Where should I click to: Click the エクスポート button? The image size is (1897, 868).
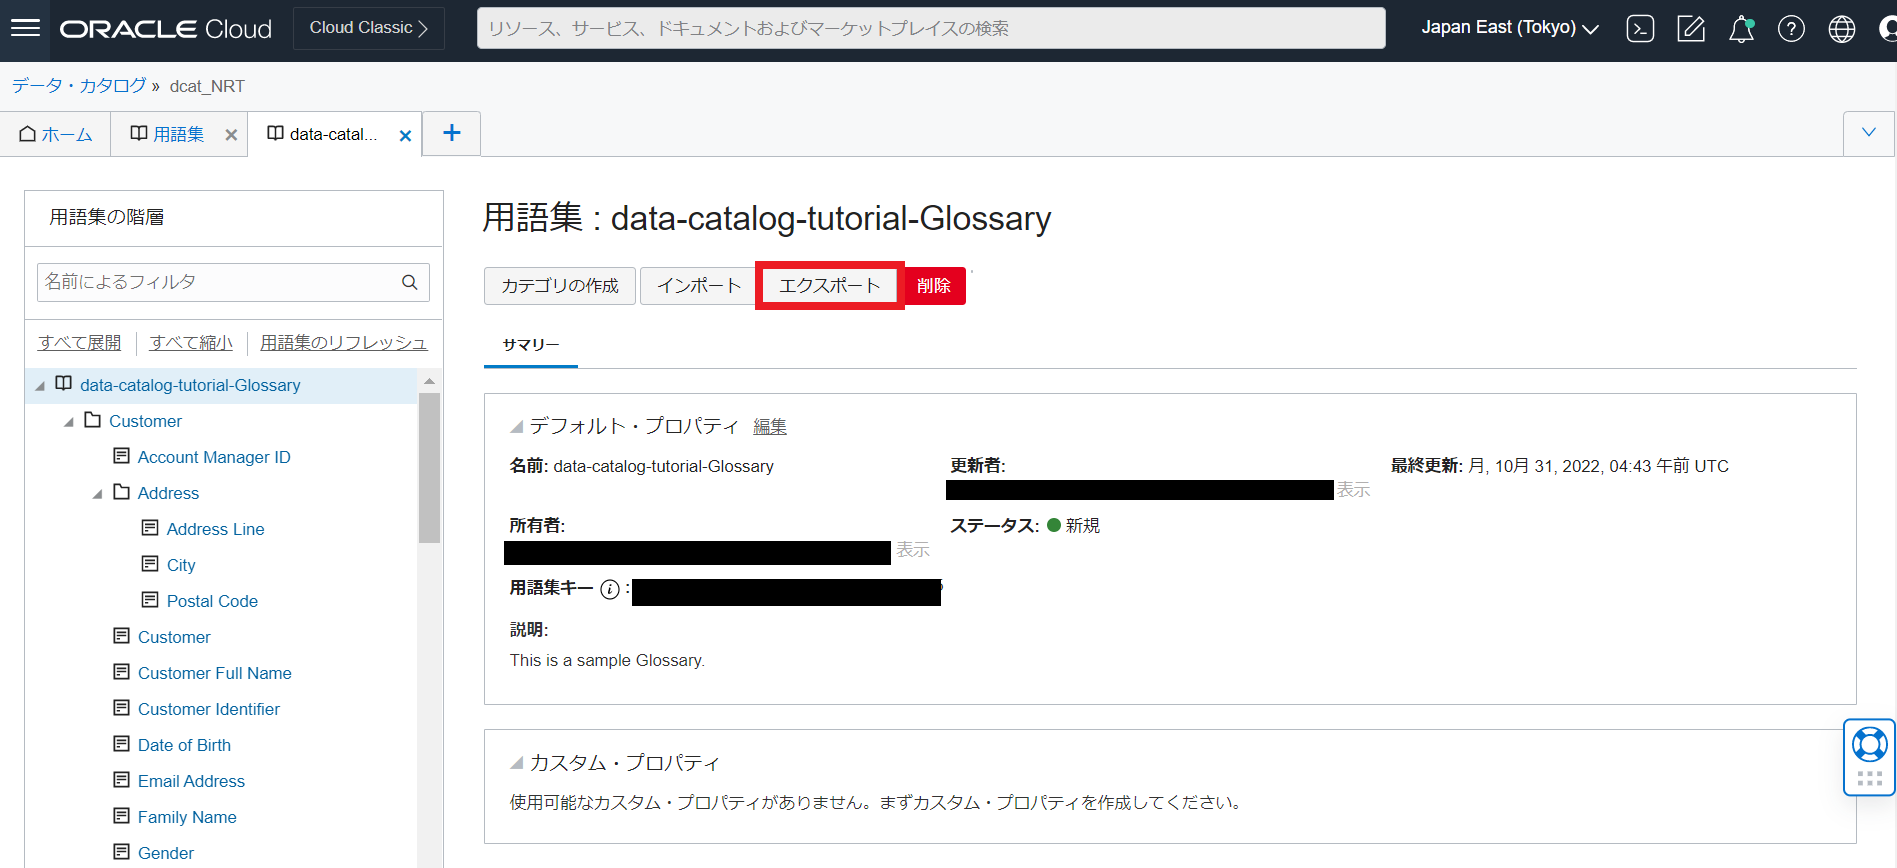(829, 286)
